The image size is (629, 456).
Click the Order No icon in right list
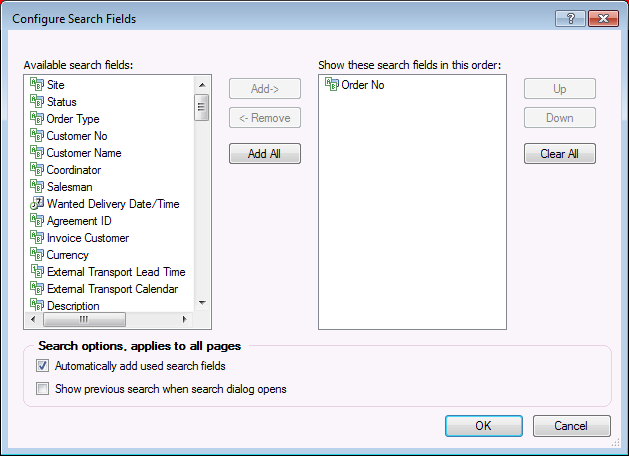[x=332, y=85]
